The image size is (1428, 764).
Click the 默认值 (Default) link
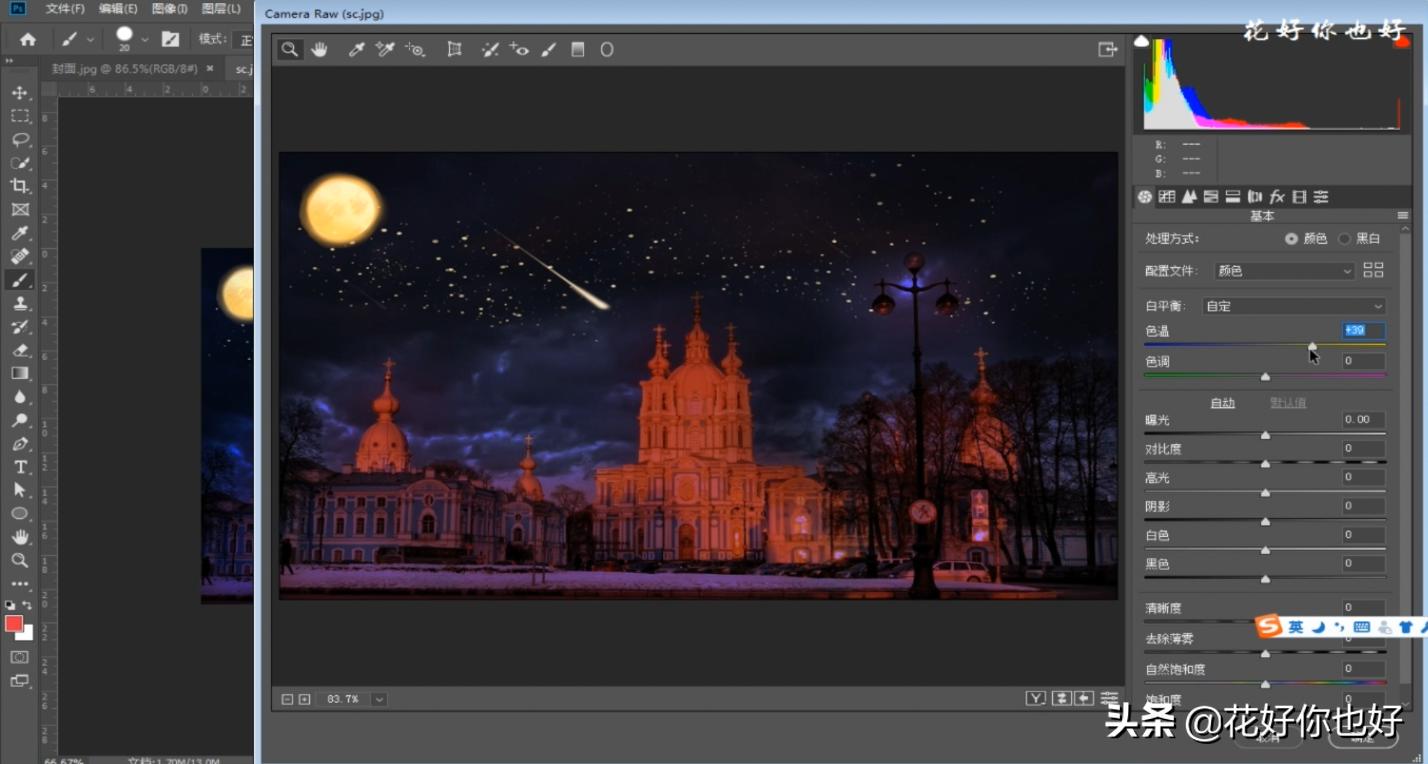point(1287,403)
